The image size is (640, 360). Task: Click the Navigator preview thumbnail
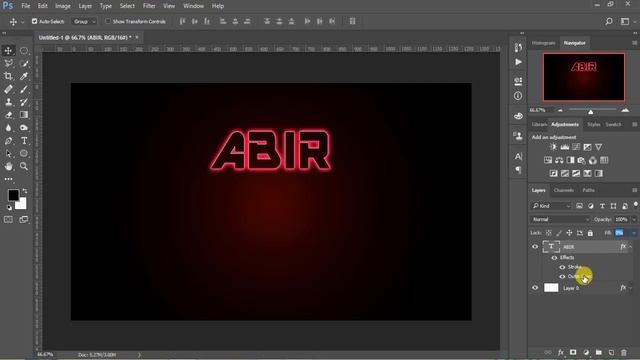point(584,77)
